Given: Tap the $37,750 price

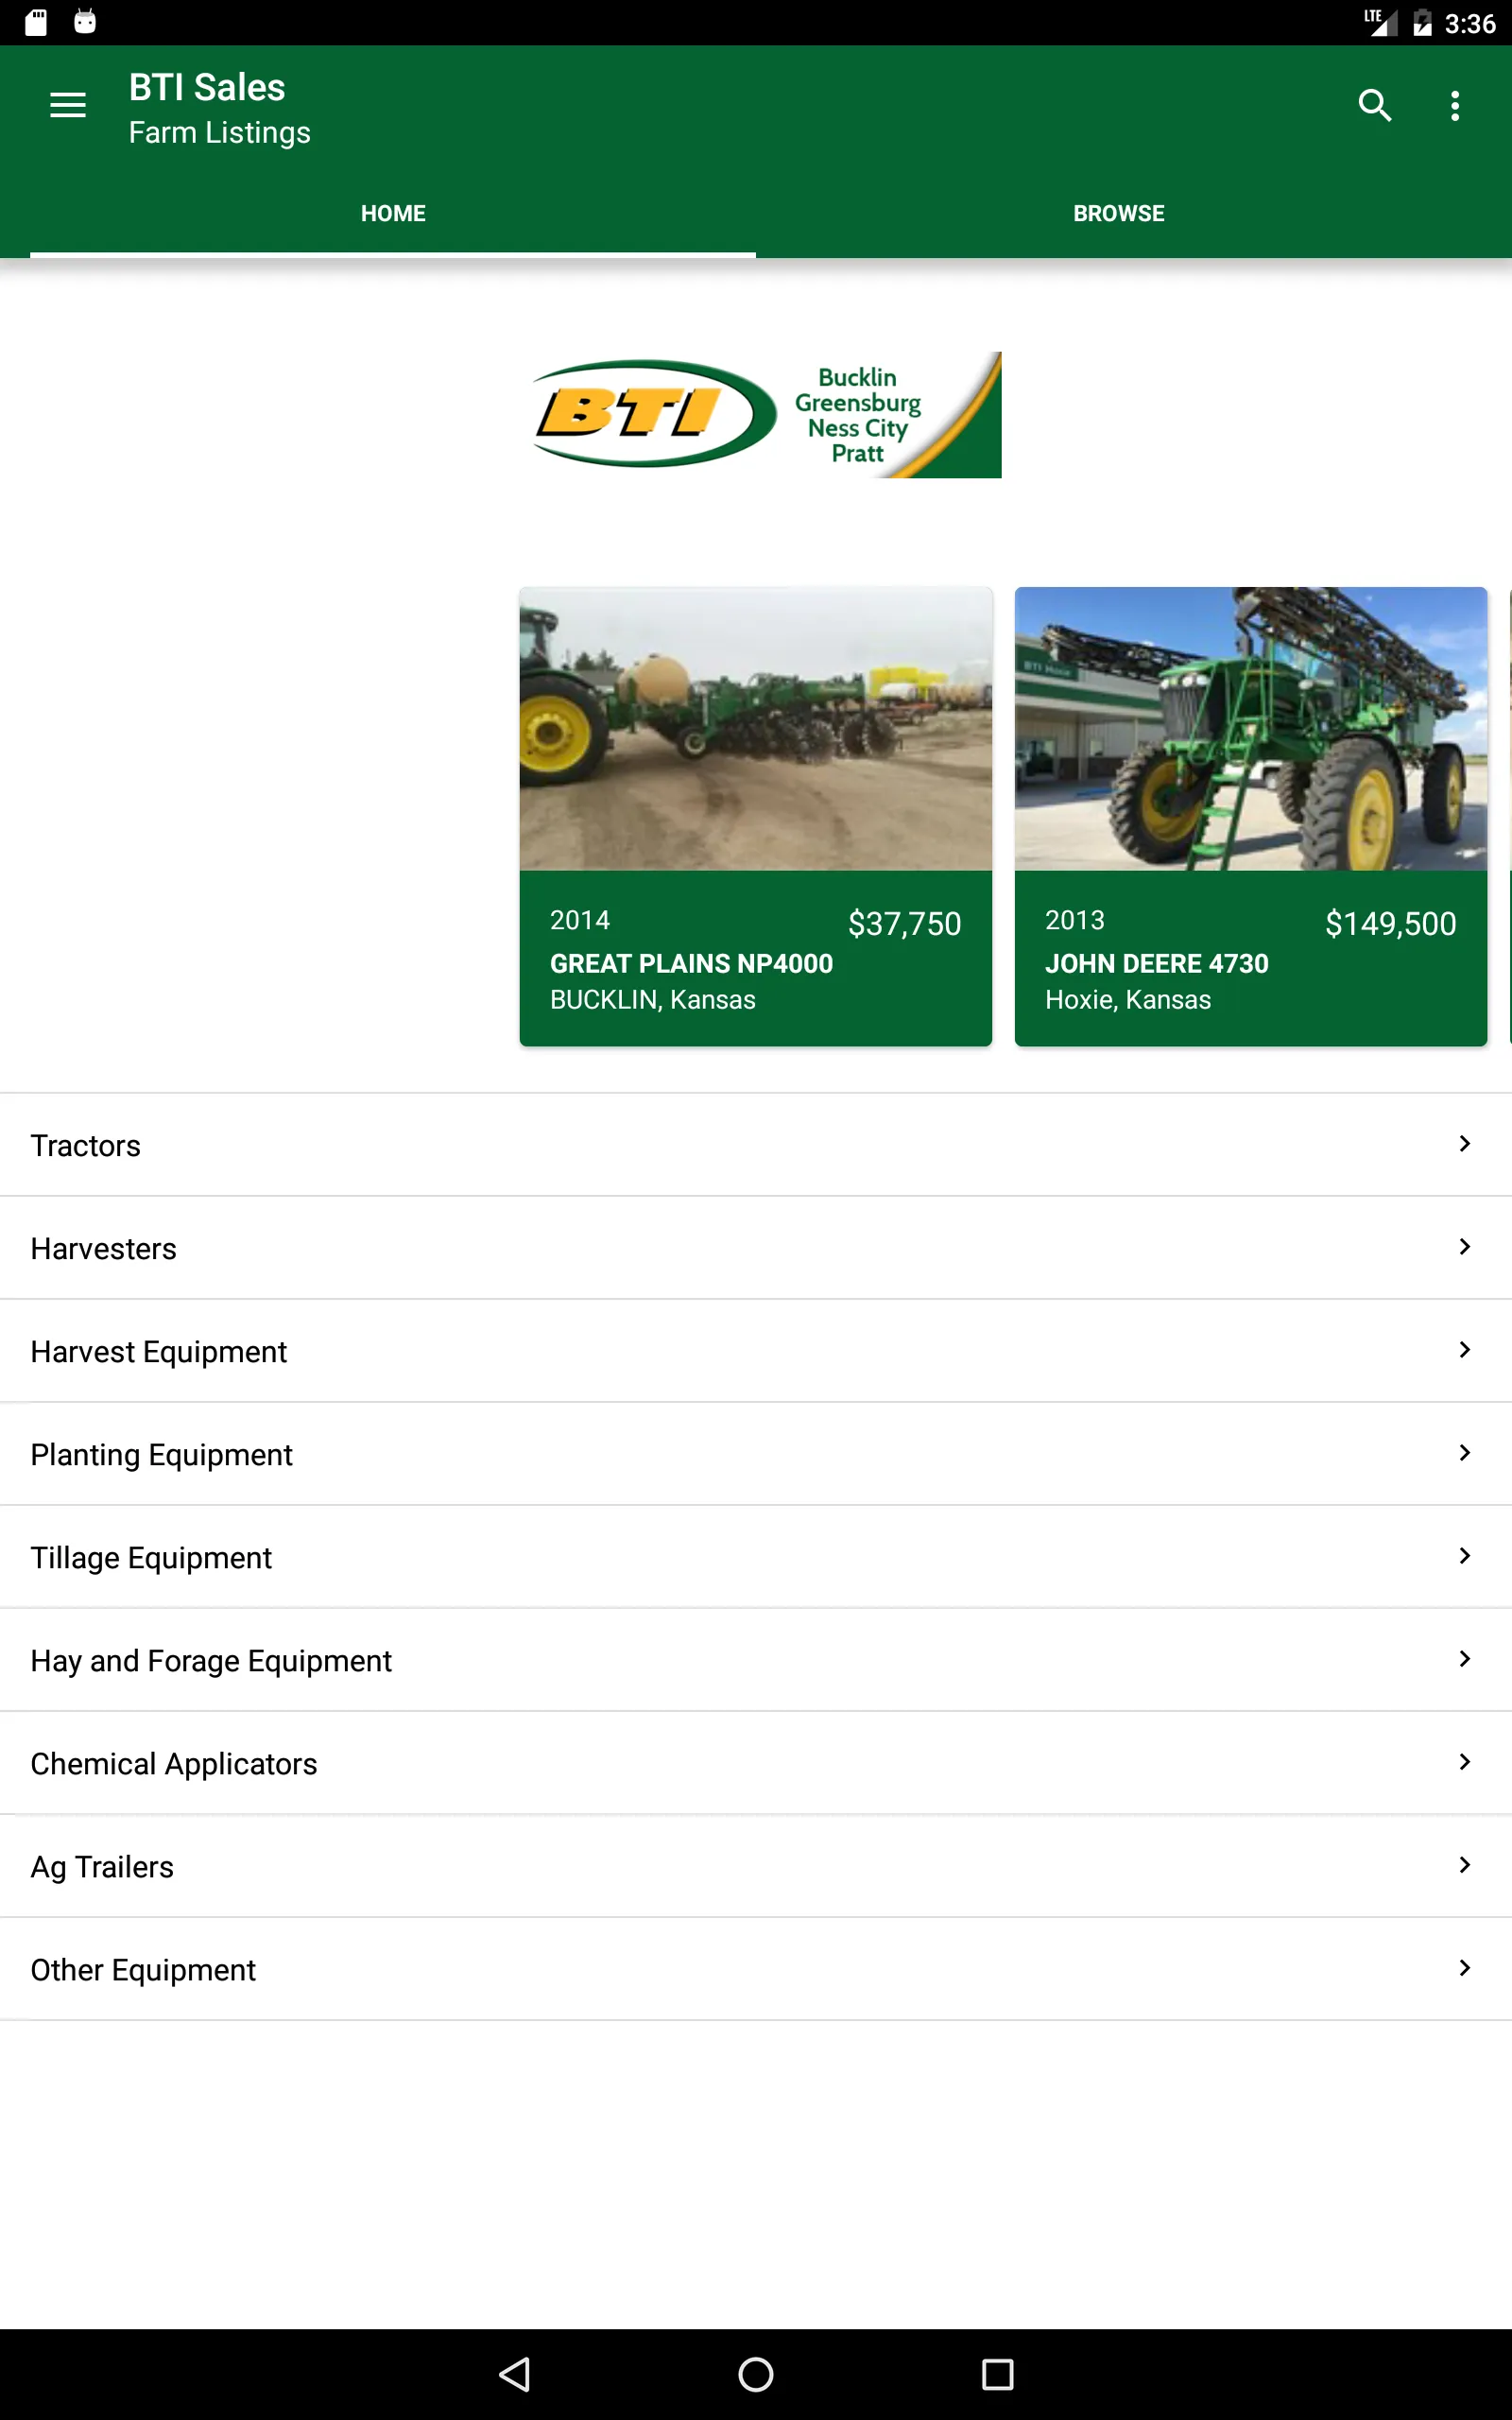Looking at the screenshot, I should (904, 923).
